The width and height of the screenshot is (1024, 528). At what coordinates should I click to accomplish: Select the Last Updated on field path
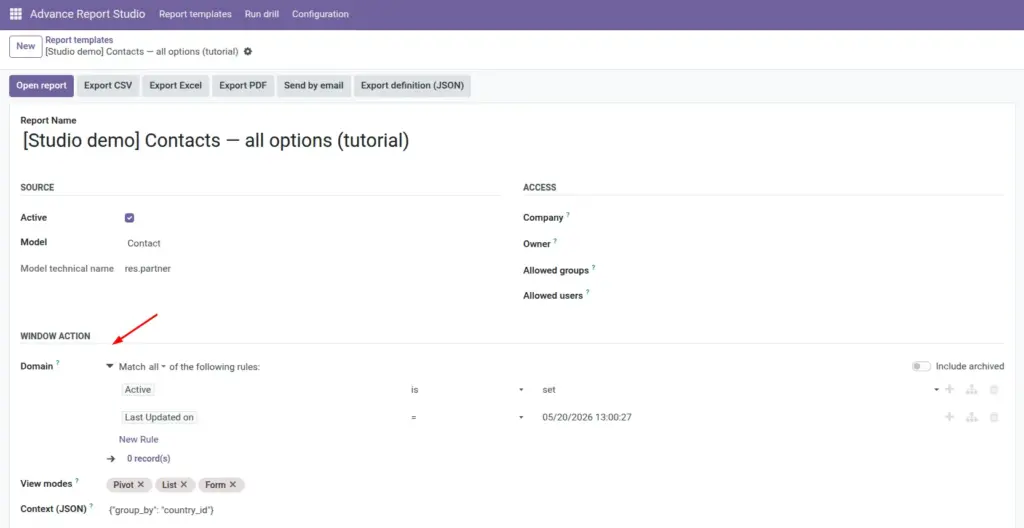pos(159,417)
